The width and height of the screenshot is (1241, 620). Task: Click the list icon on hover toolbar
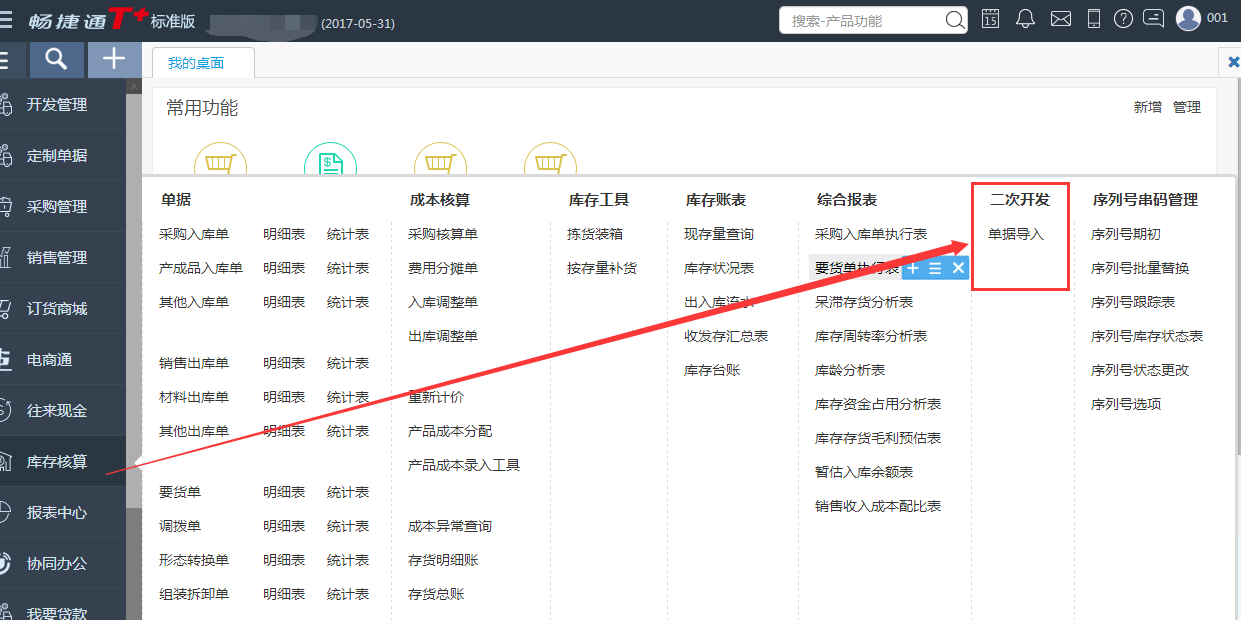pos(935,268)
